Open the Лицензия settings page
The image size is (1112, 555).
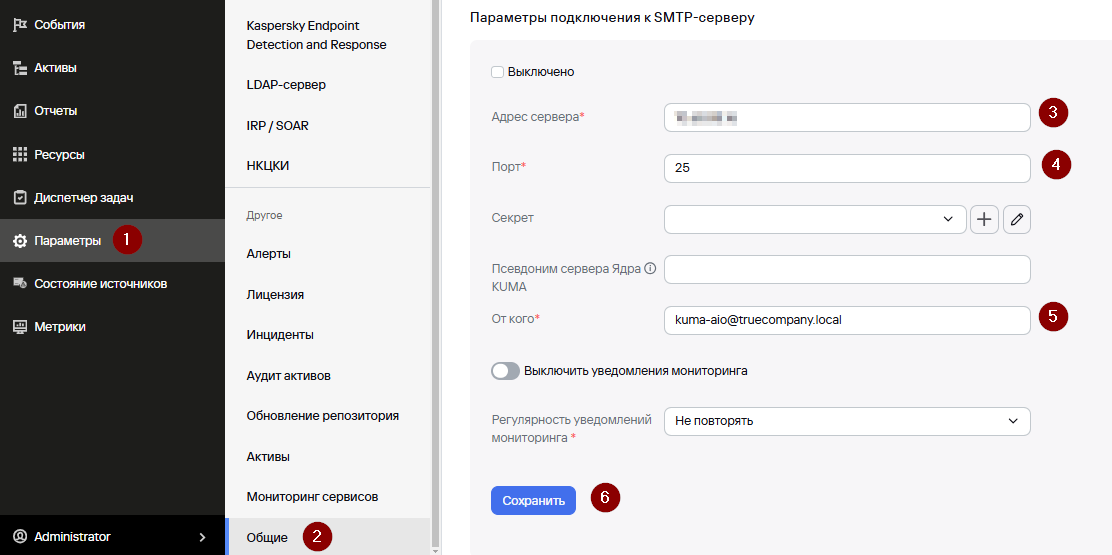pyautogui.click(x=275, y=294)
